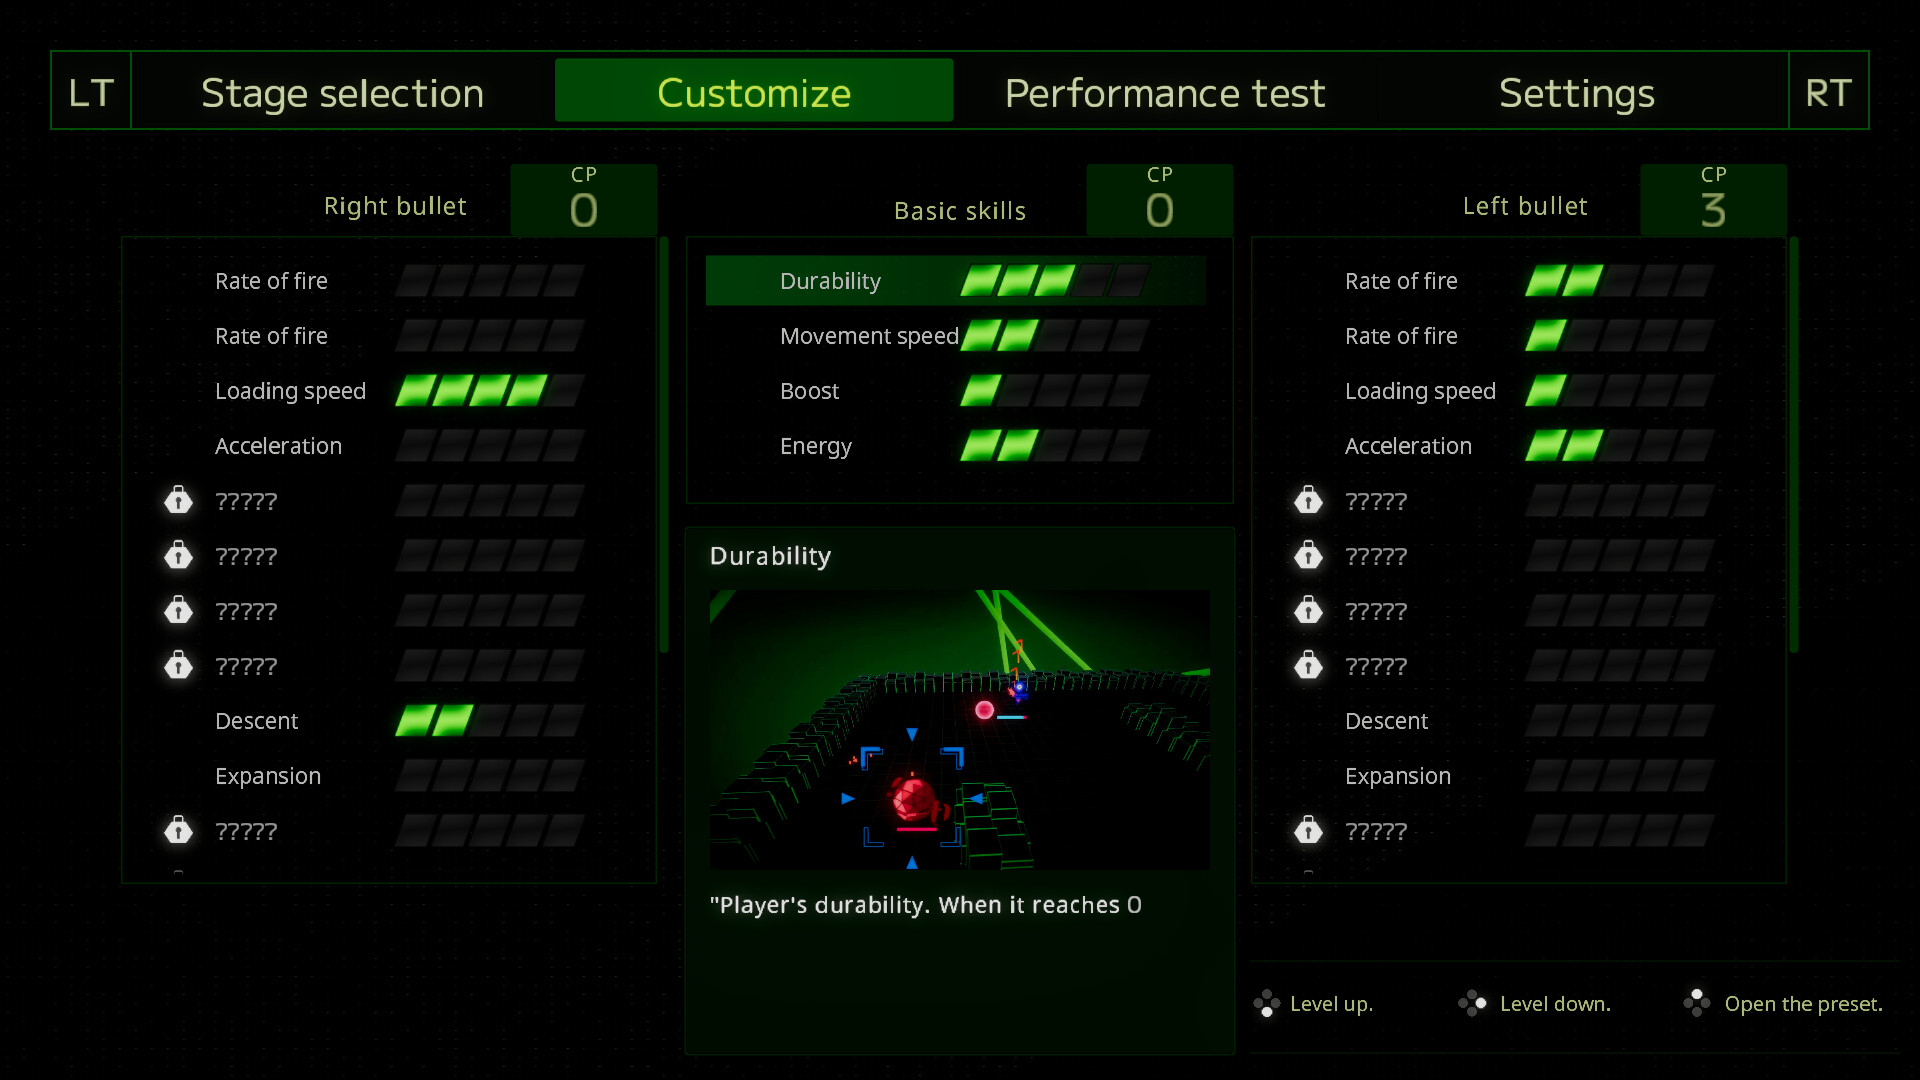Select the Durability skill level bar
This screenshot has width=1920, height=1080.
[1053, 281]
